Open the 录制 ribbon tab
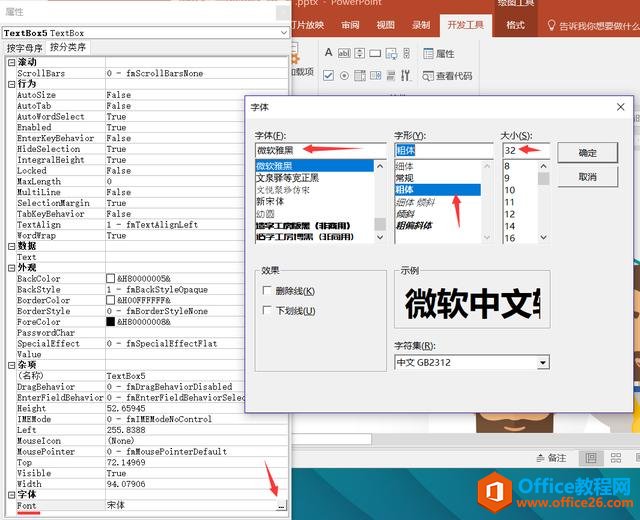The image size is (640, 520). pyautogui.click(x=421, y=25)
